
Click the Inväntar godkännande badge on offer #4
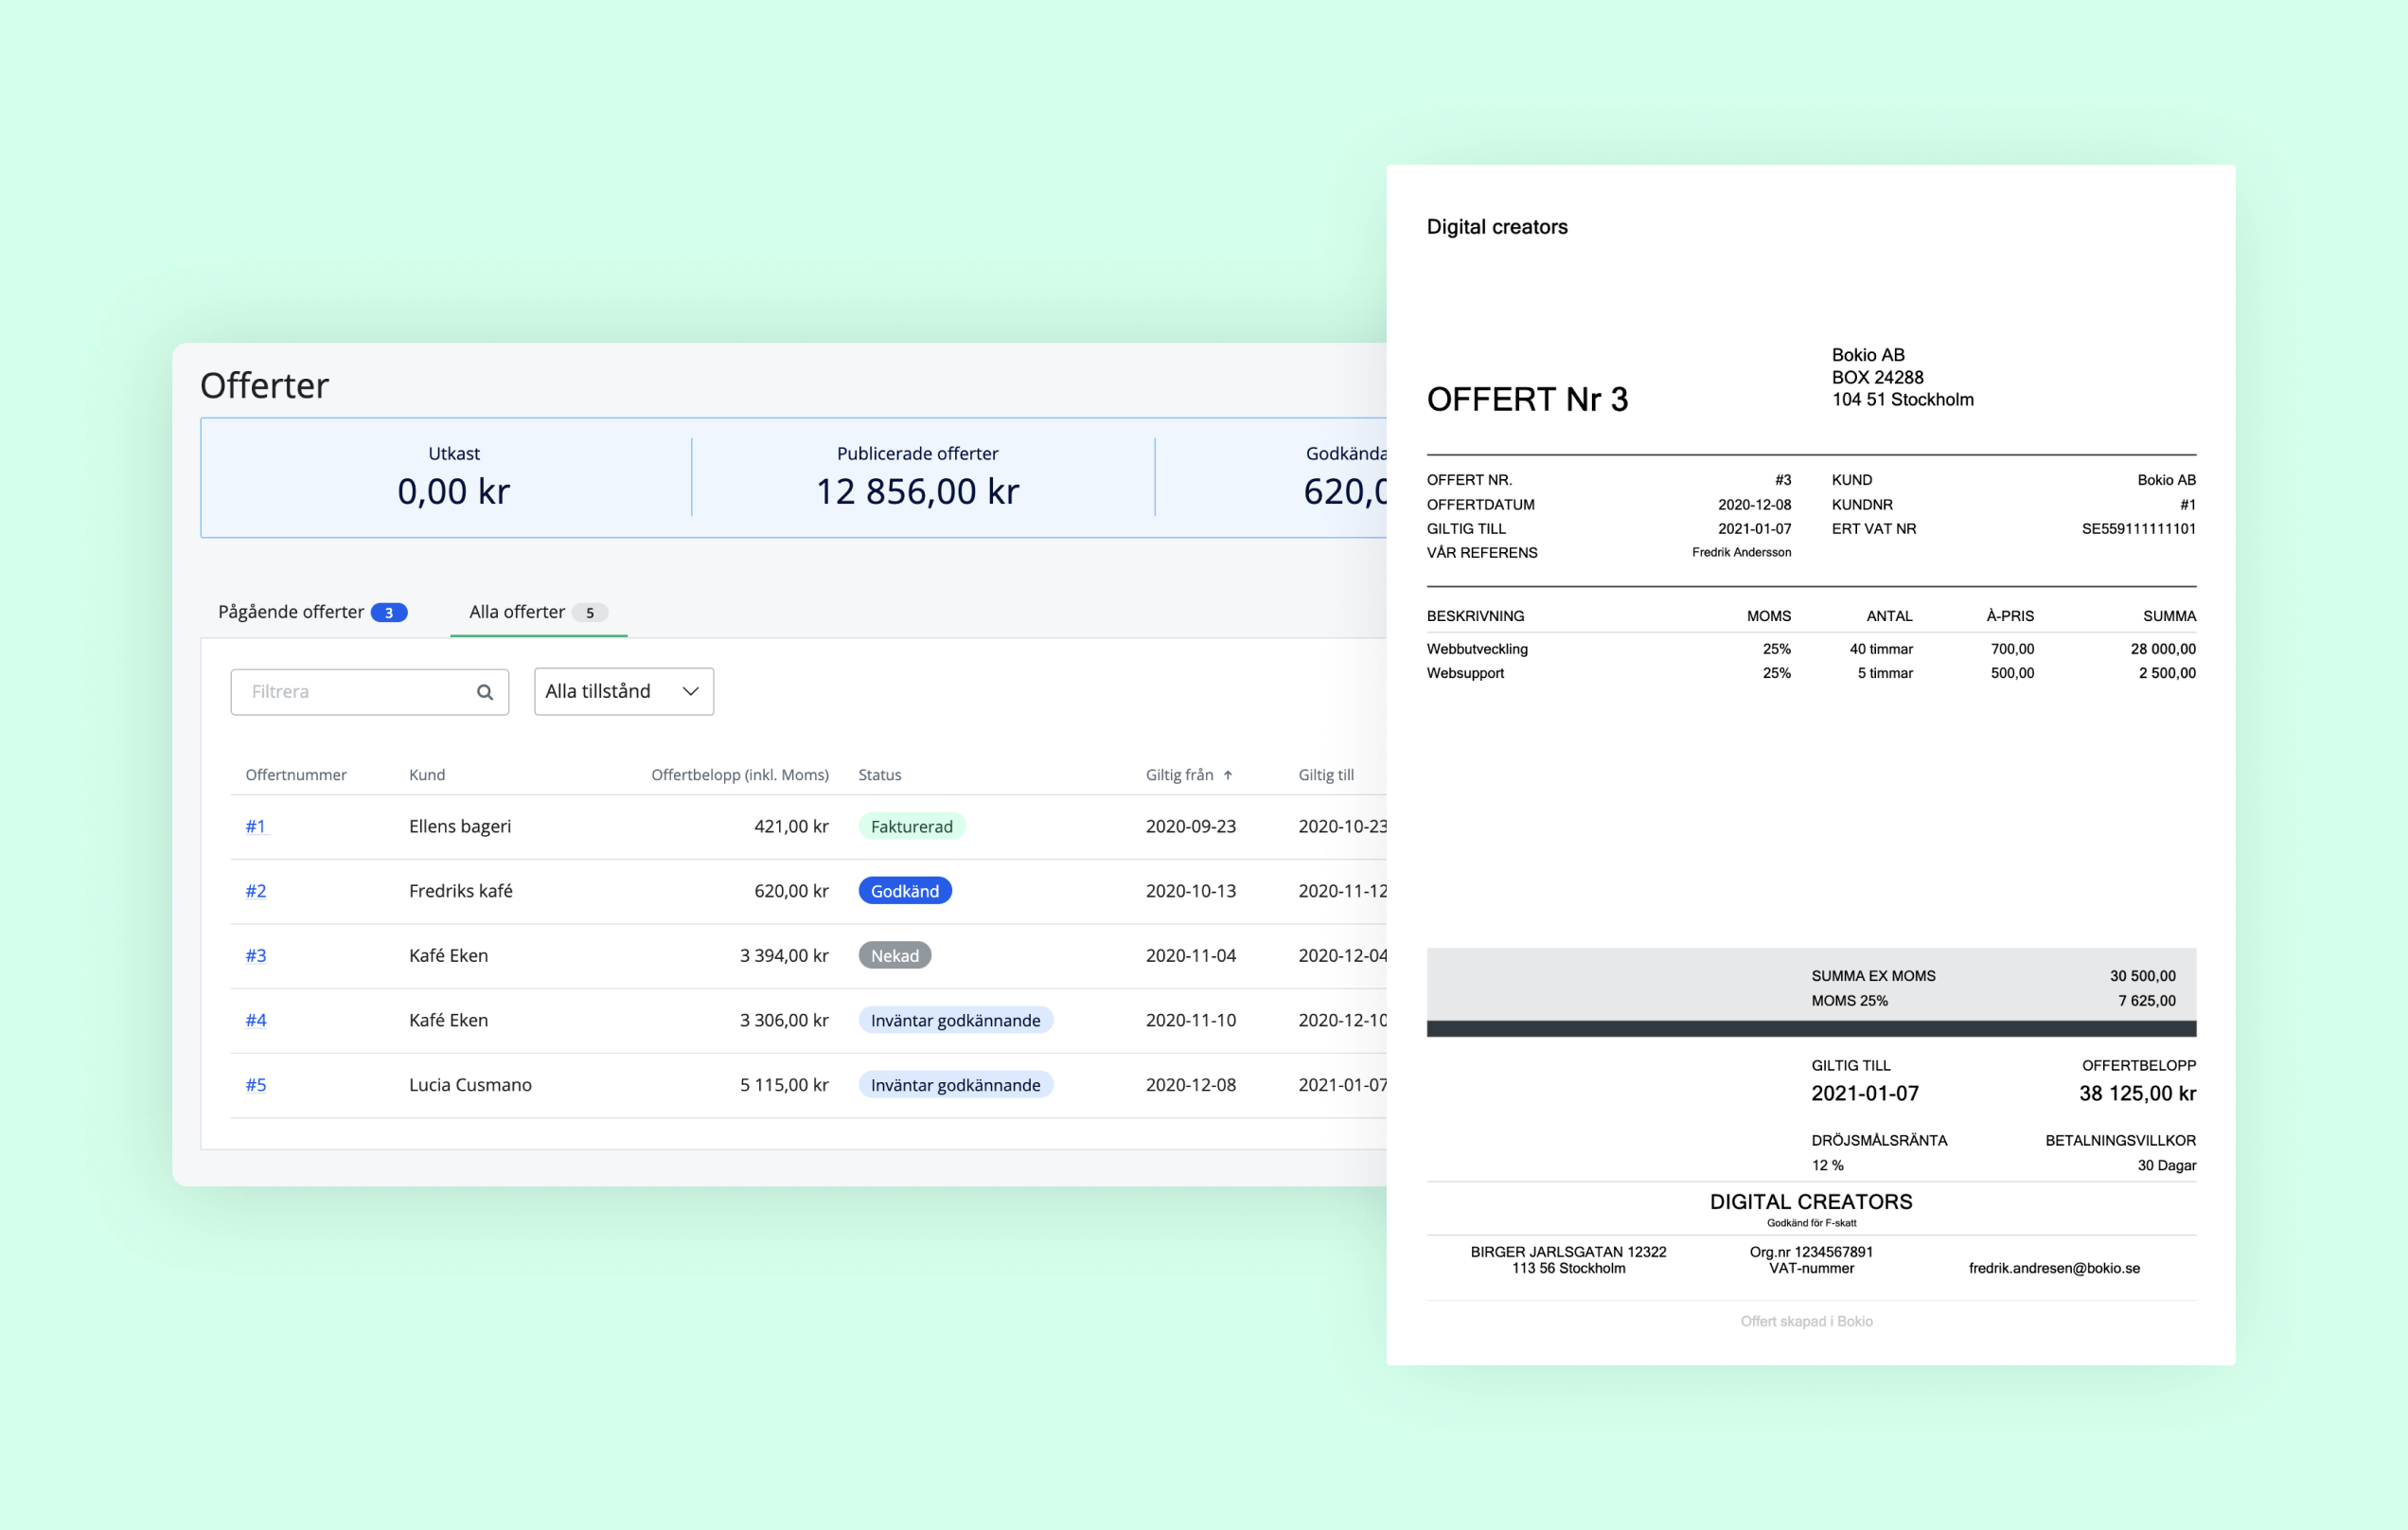[x=957, y=1020]
